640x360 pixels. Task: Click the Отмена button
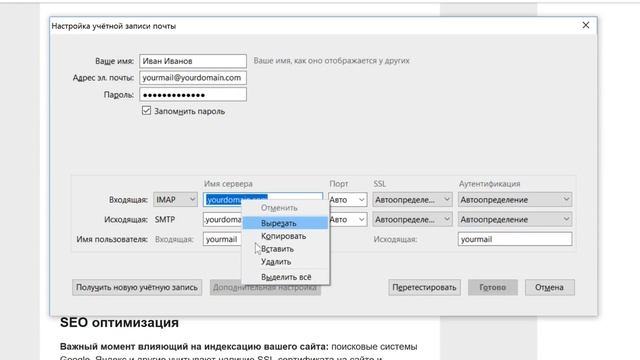[x=549, y=287]
